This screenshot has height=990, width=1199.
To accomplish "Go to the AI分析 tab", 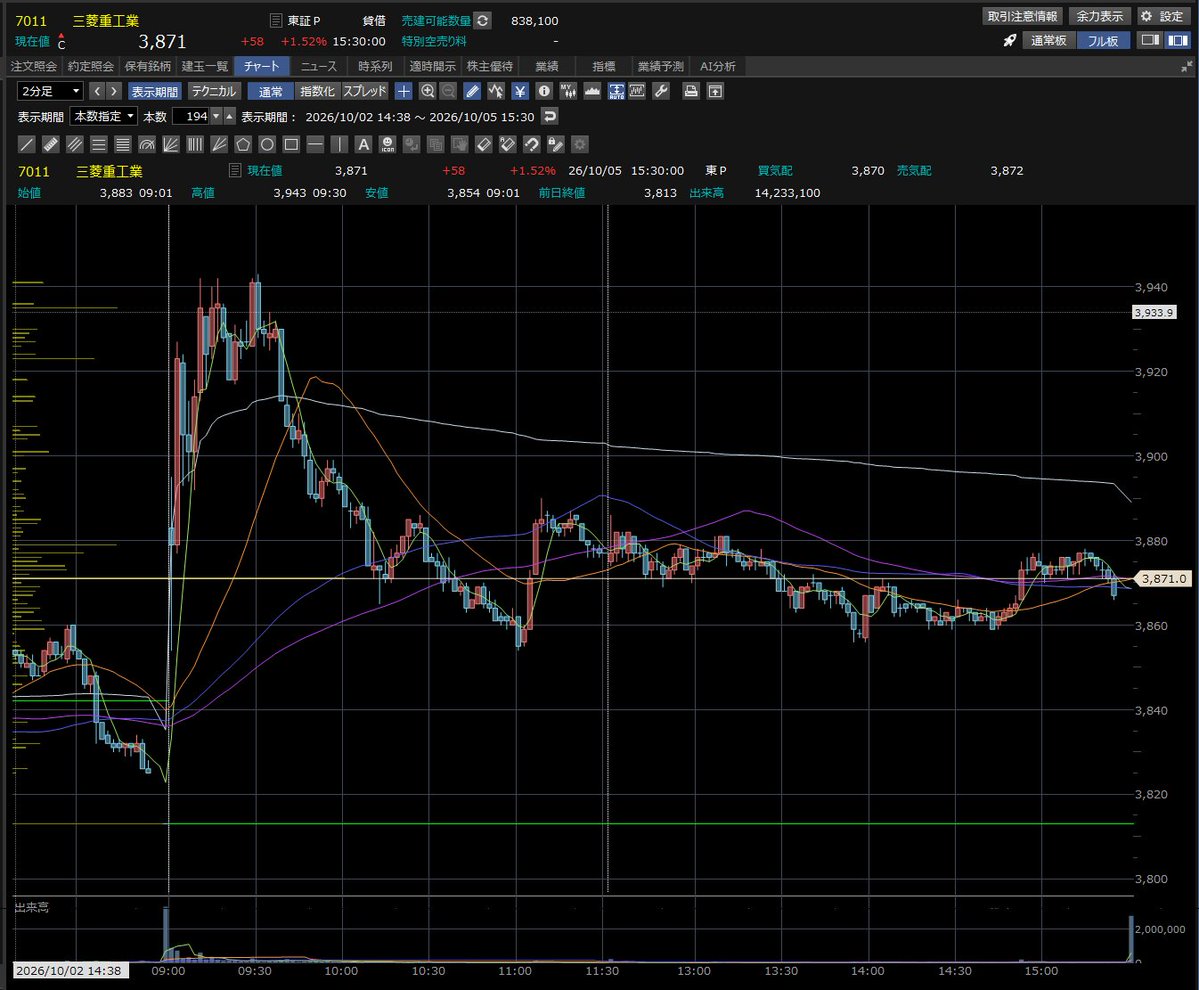I will pyautogui.click(x=717, y=67).
